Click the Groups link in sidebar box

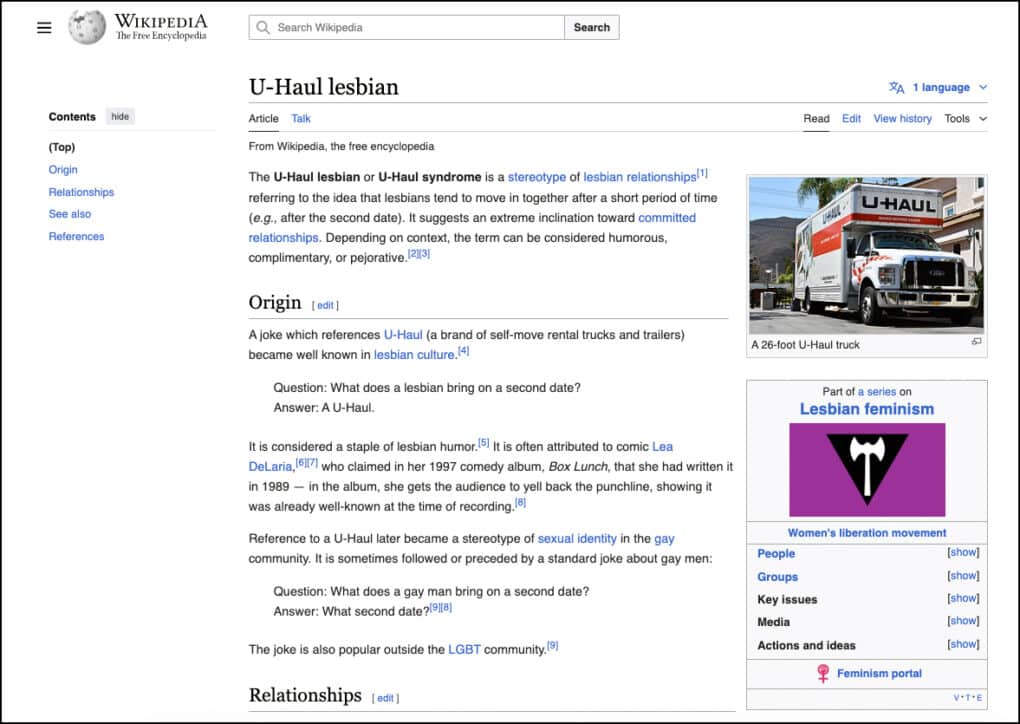coord(777,576)
